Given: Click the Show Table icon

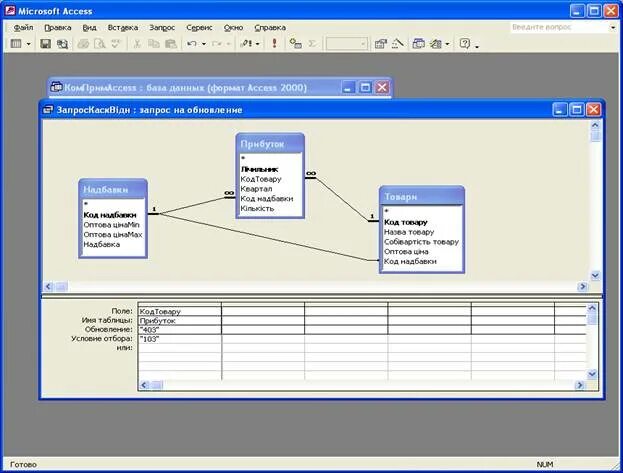Looking at the screenshot, I should 296,43.
